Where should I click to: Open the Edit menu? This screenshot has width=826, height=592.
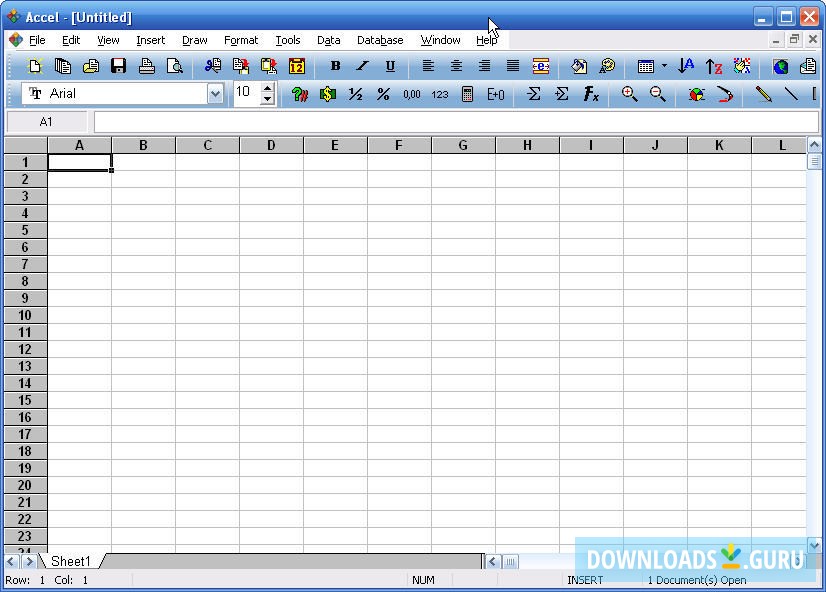coord(71,40)
